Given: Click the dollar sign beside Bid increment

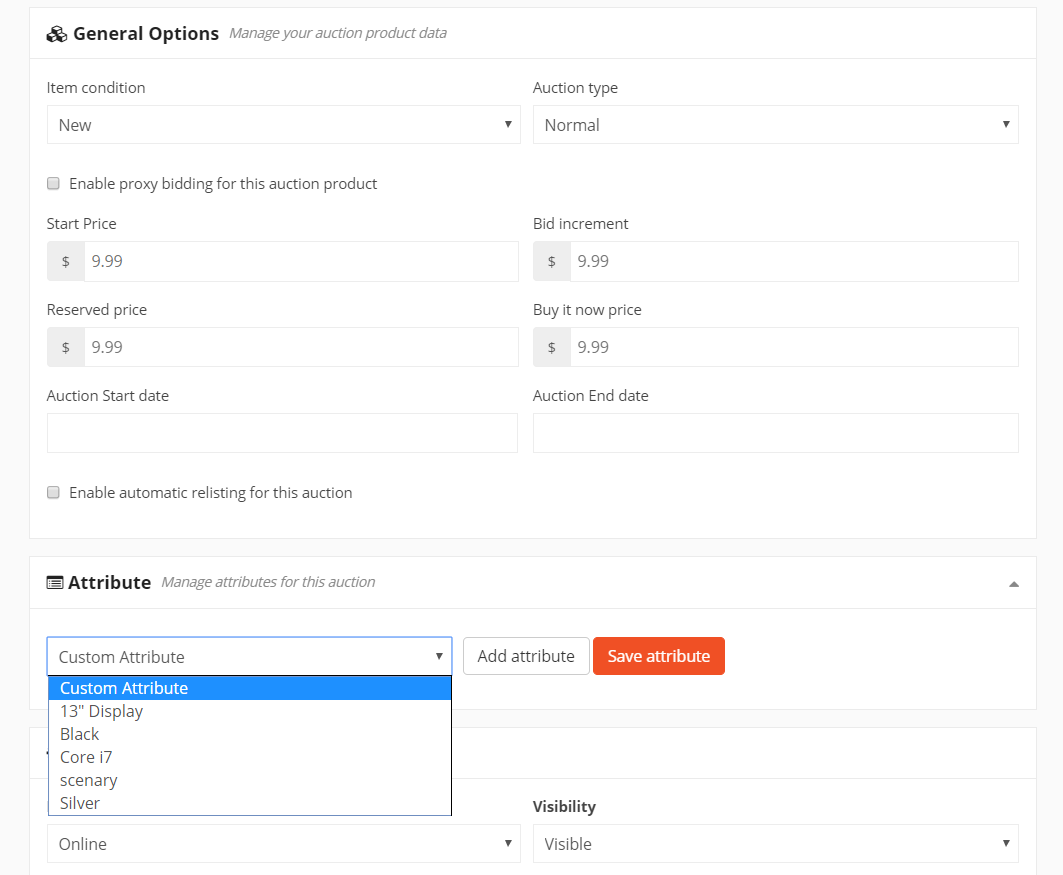Looking at the screenshot, I should click(x=552, y=262).
